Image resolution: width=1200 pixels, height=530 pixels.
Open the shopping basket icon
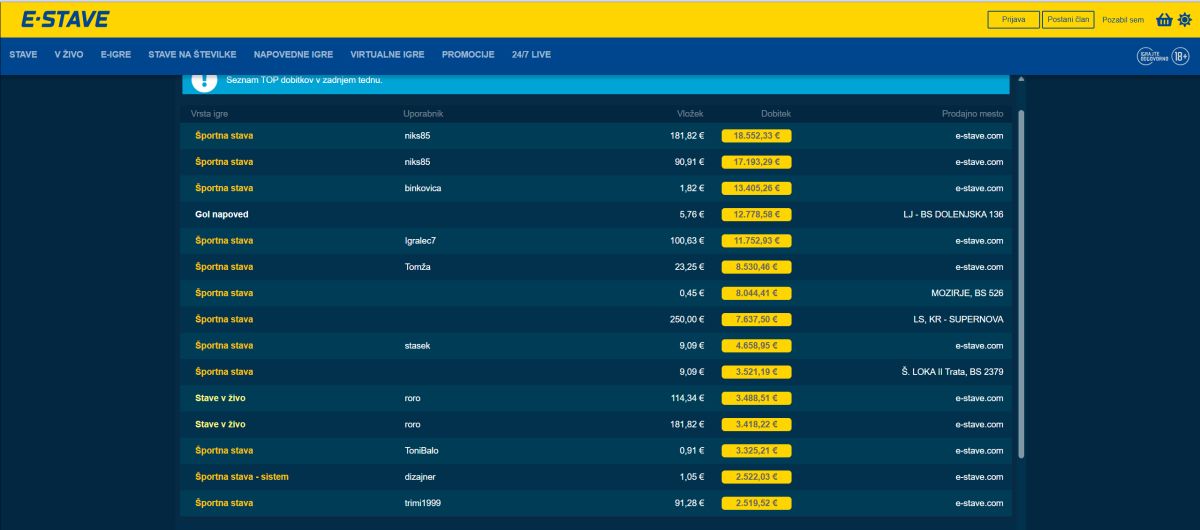point(1164,20)
